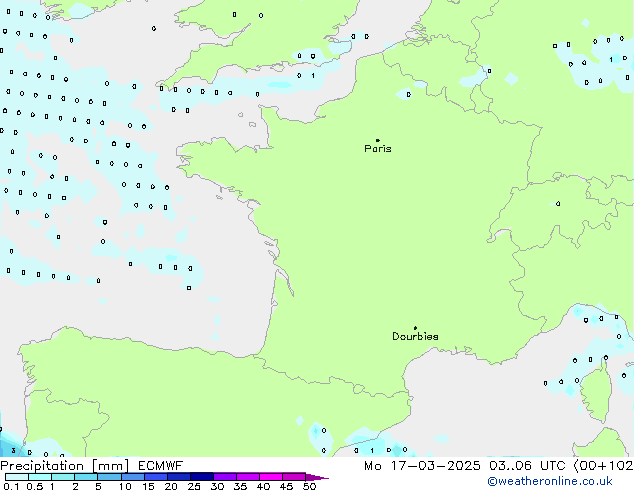This screenshot has width=634, height=490.
Task: Click the '10' legend scale value
Action: (125, 486)
